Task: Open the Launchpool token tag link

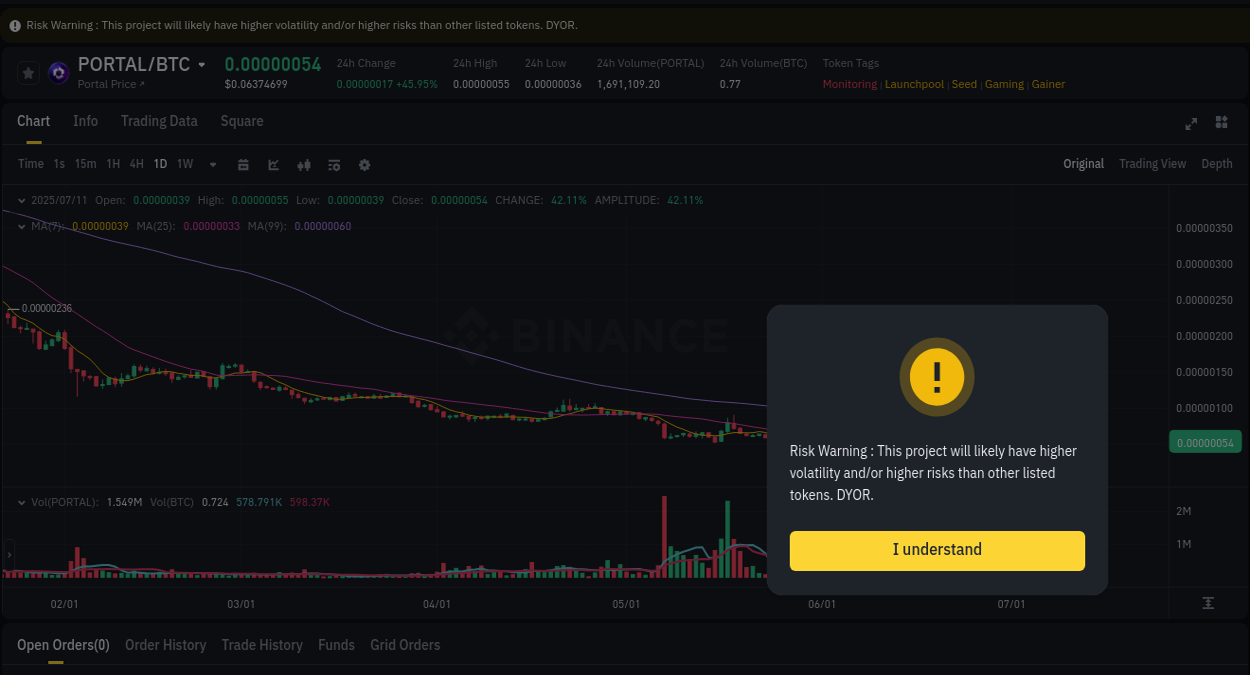Action: [914, 84]
